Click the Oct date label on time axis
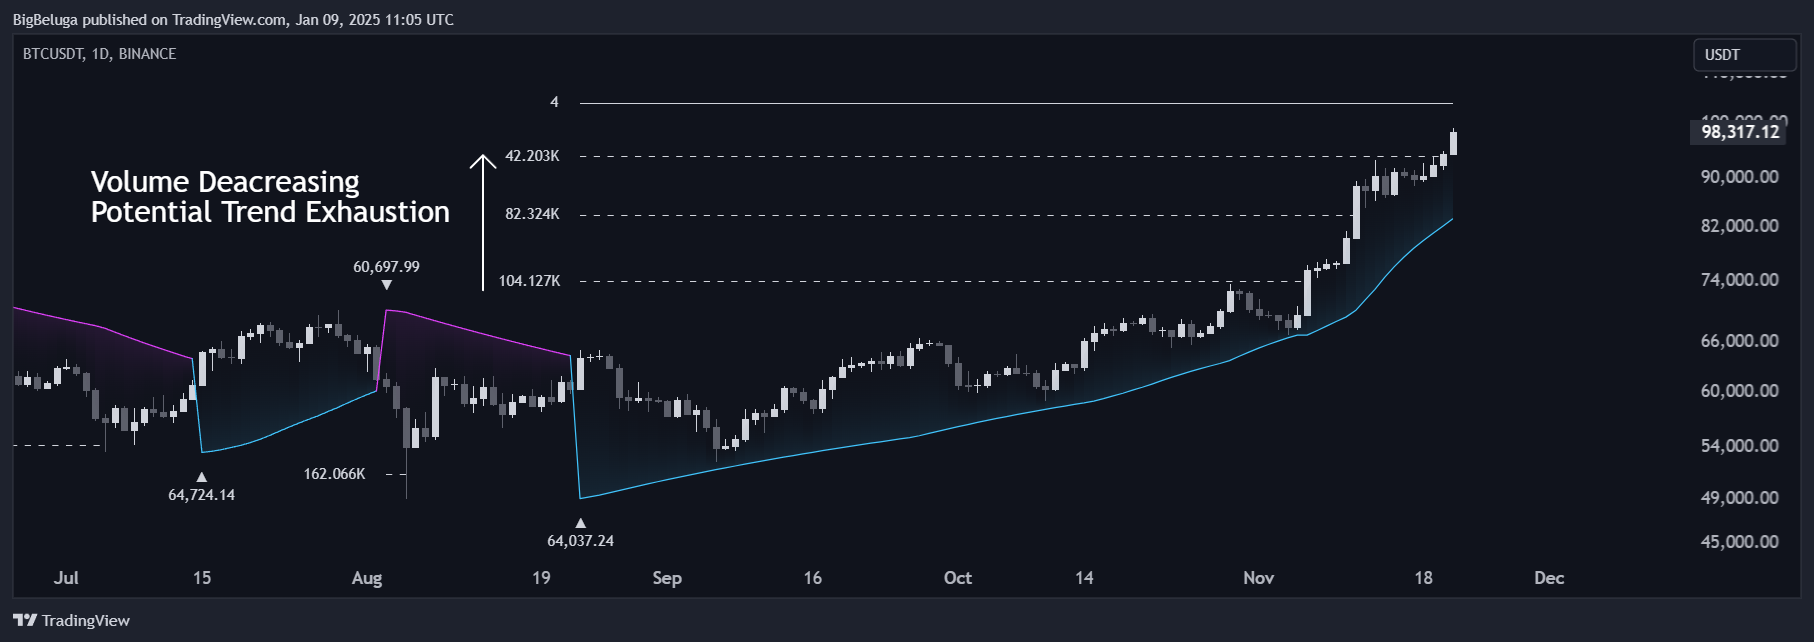1814x642 pixels. [x=958, y=578]
